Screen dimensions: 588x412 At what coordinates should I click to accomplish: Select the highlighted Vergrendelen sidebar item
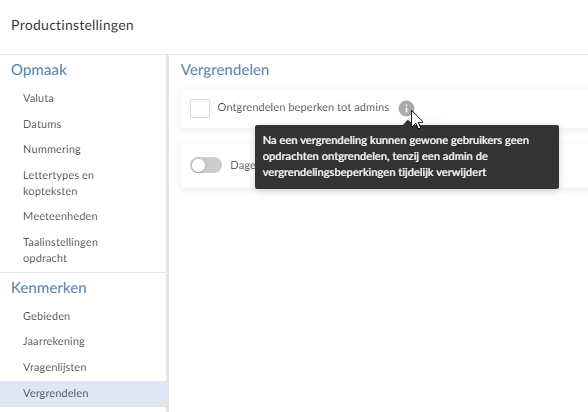83,393
